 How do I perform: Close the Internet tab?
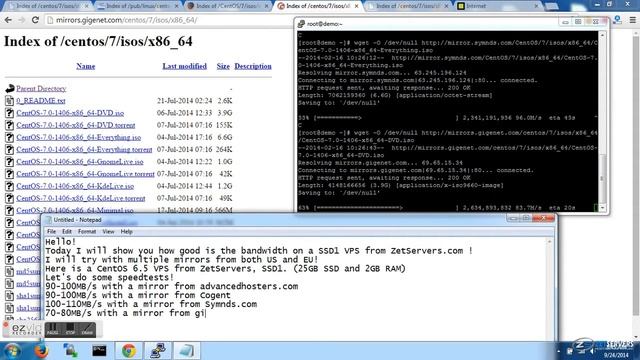tap(536, 6)
